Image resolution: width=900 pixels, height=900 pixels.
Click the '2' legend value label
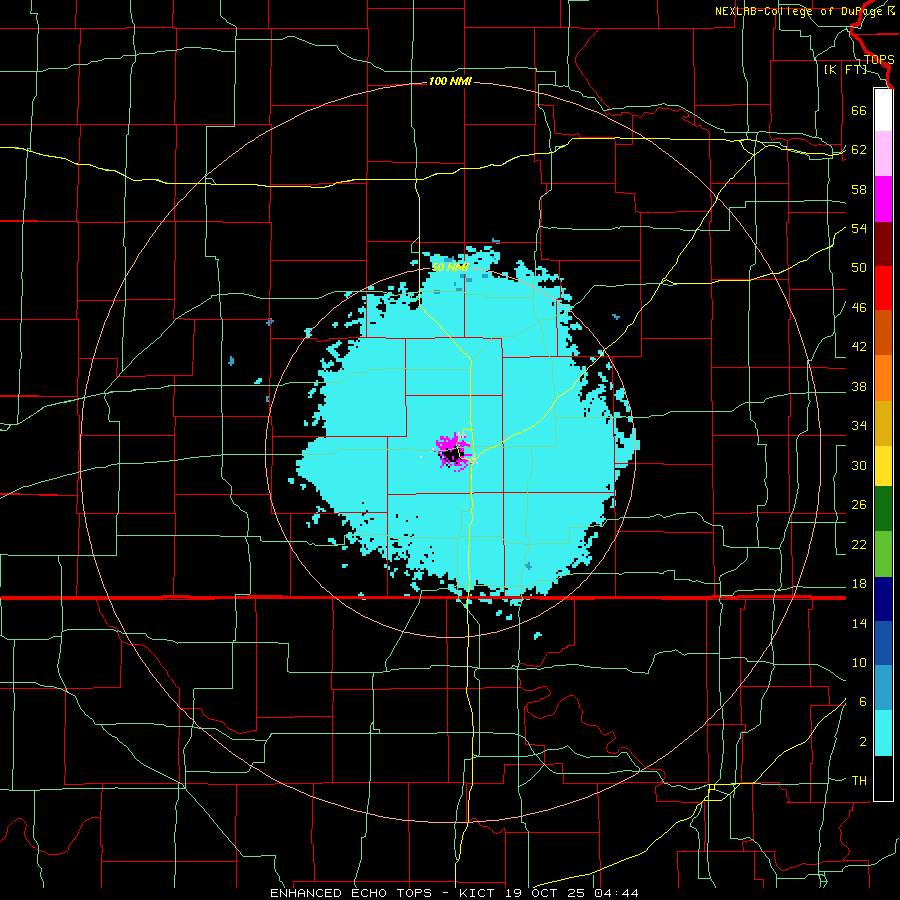(x=863, y=742)
